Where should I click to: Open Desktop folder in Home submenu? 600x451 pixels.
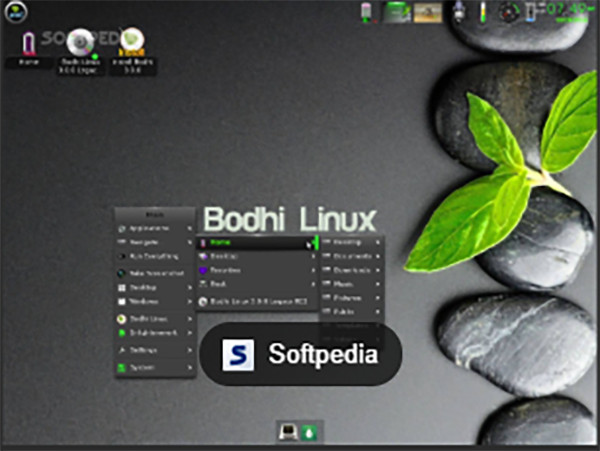352,242
